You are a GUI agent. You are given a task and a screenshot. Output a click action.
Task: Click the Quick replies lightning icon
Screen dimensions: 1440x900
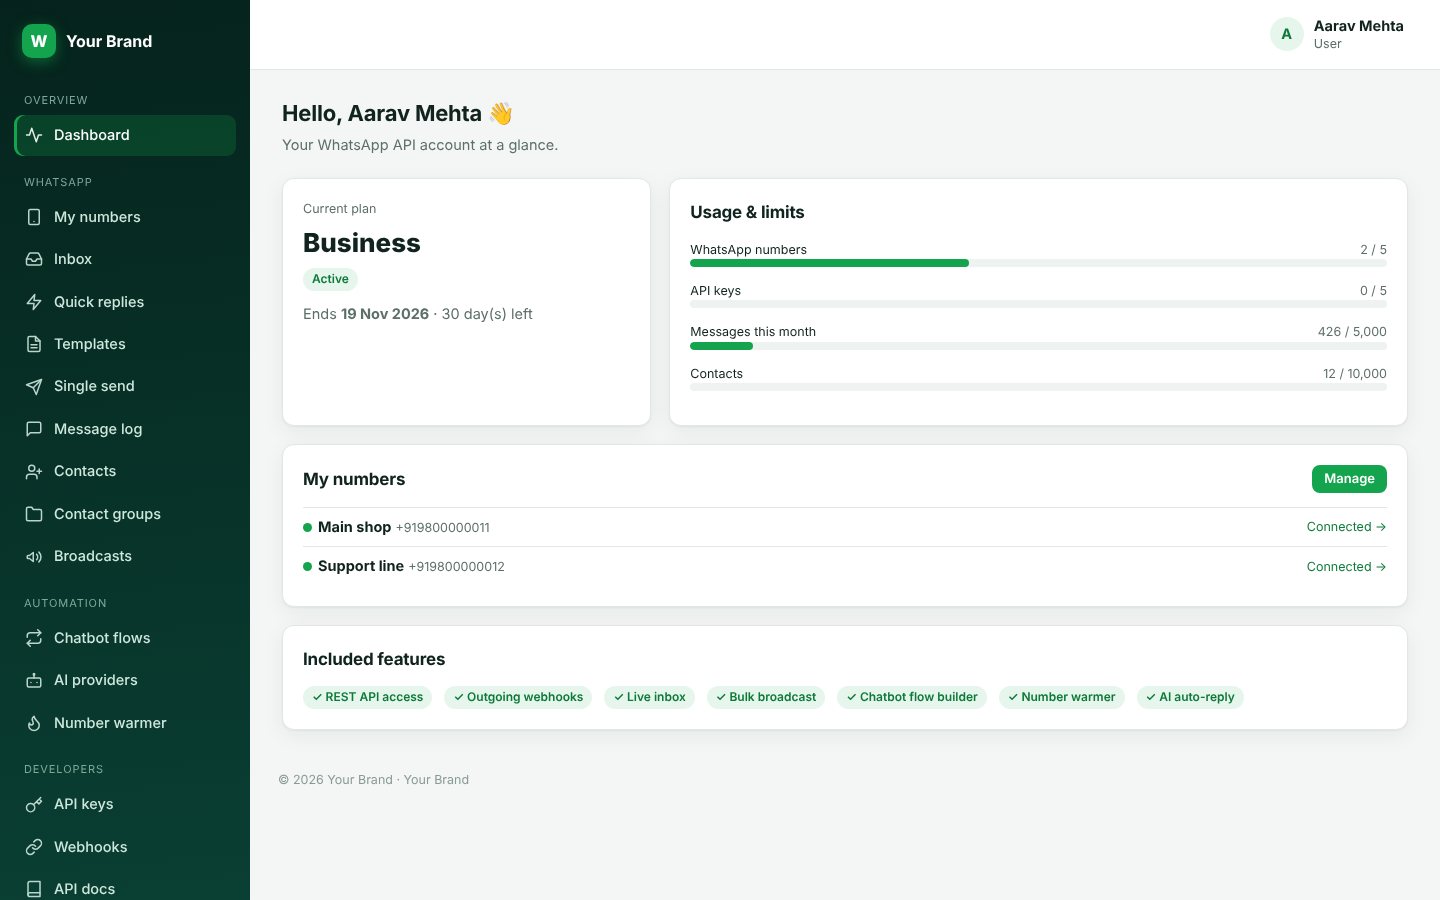[x=34, y=302]
